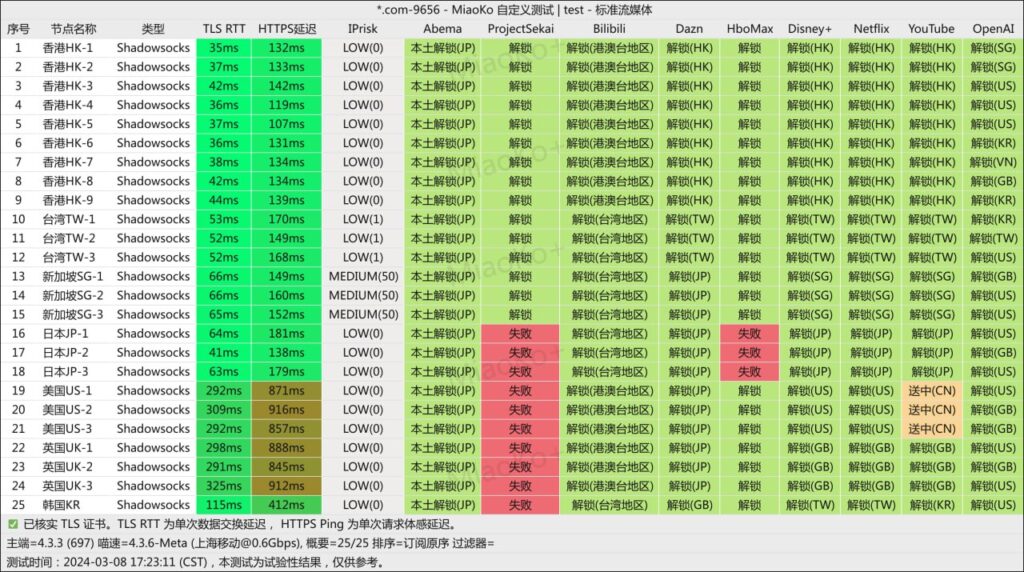The width and height of the screenshot is (1024, 572).
Task: Select the Bilibili column header
Action: tap(609, 29)
